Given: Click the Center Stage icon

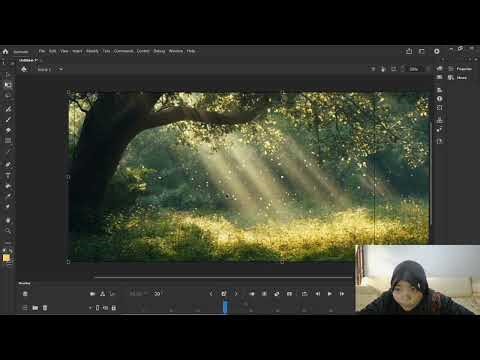Looking at the screenshot, I should (x=373, y=69).
